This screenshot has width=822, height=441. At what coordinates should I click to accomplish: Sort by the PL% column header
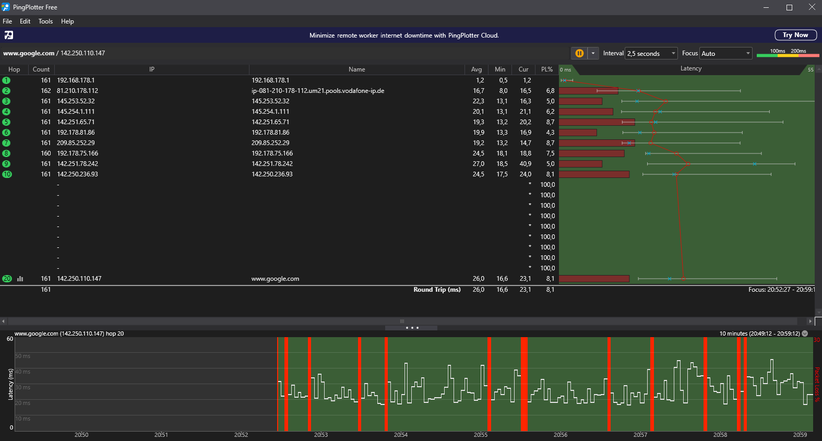(546, 70)
